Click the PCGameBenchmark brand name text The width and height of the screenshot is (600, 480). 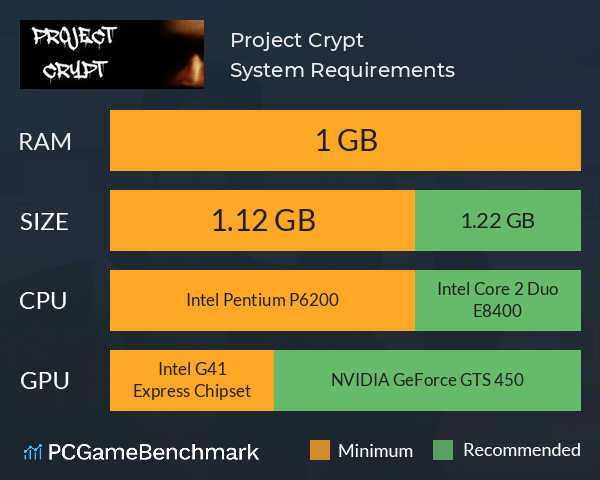click(153, 452)
